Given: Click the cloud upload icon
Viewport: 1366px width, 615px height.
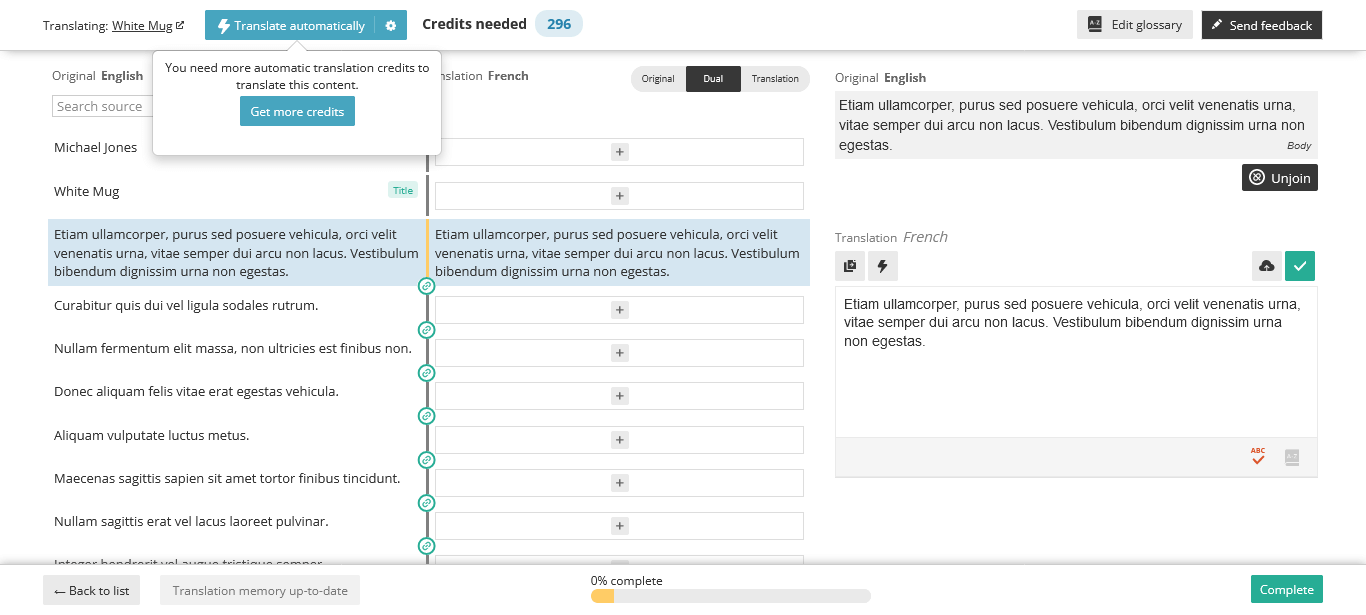Looking at the screenshot, I should 1266,266.
